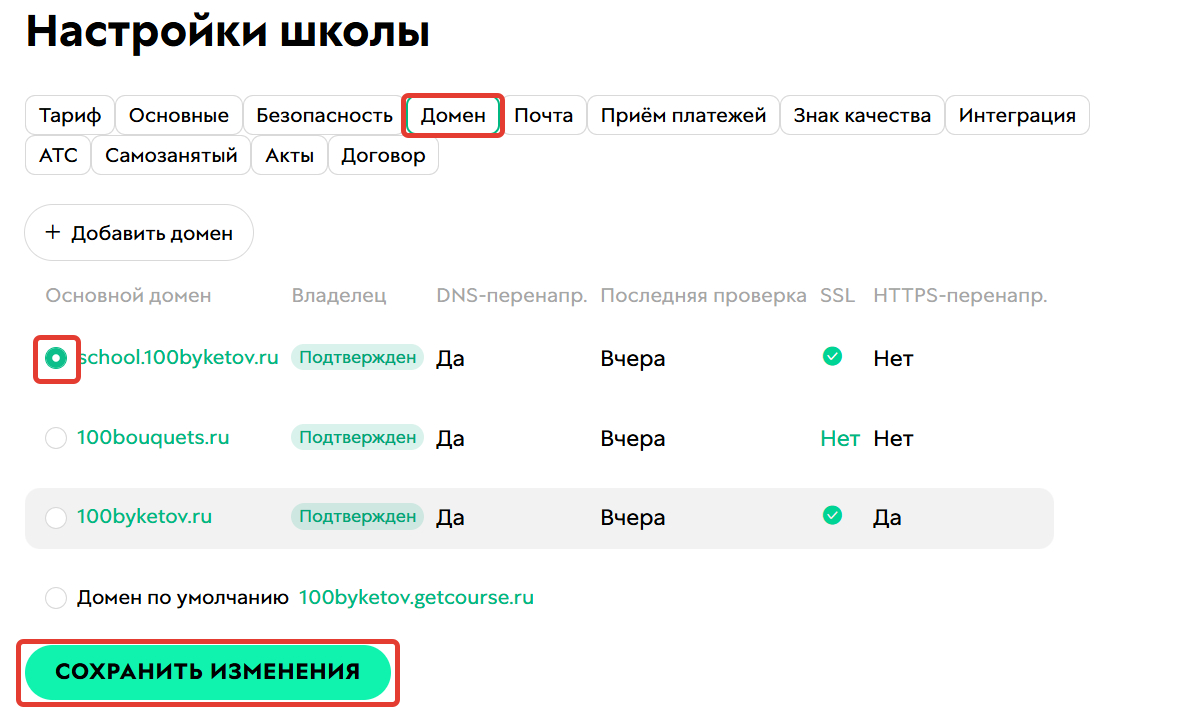Open the 100bouquets.ru domain link
Viewport: 1192px width, 713px height.
[153, 437]
